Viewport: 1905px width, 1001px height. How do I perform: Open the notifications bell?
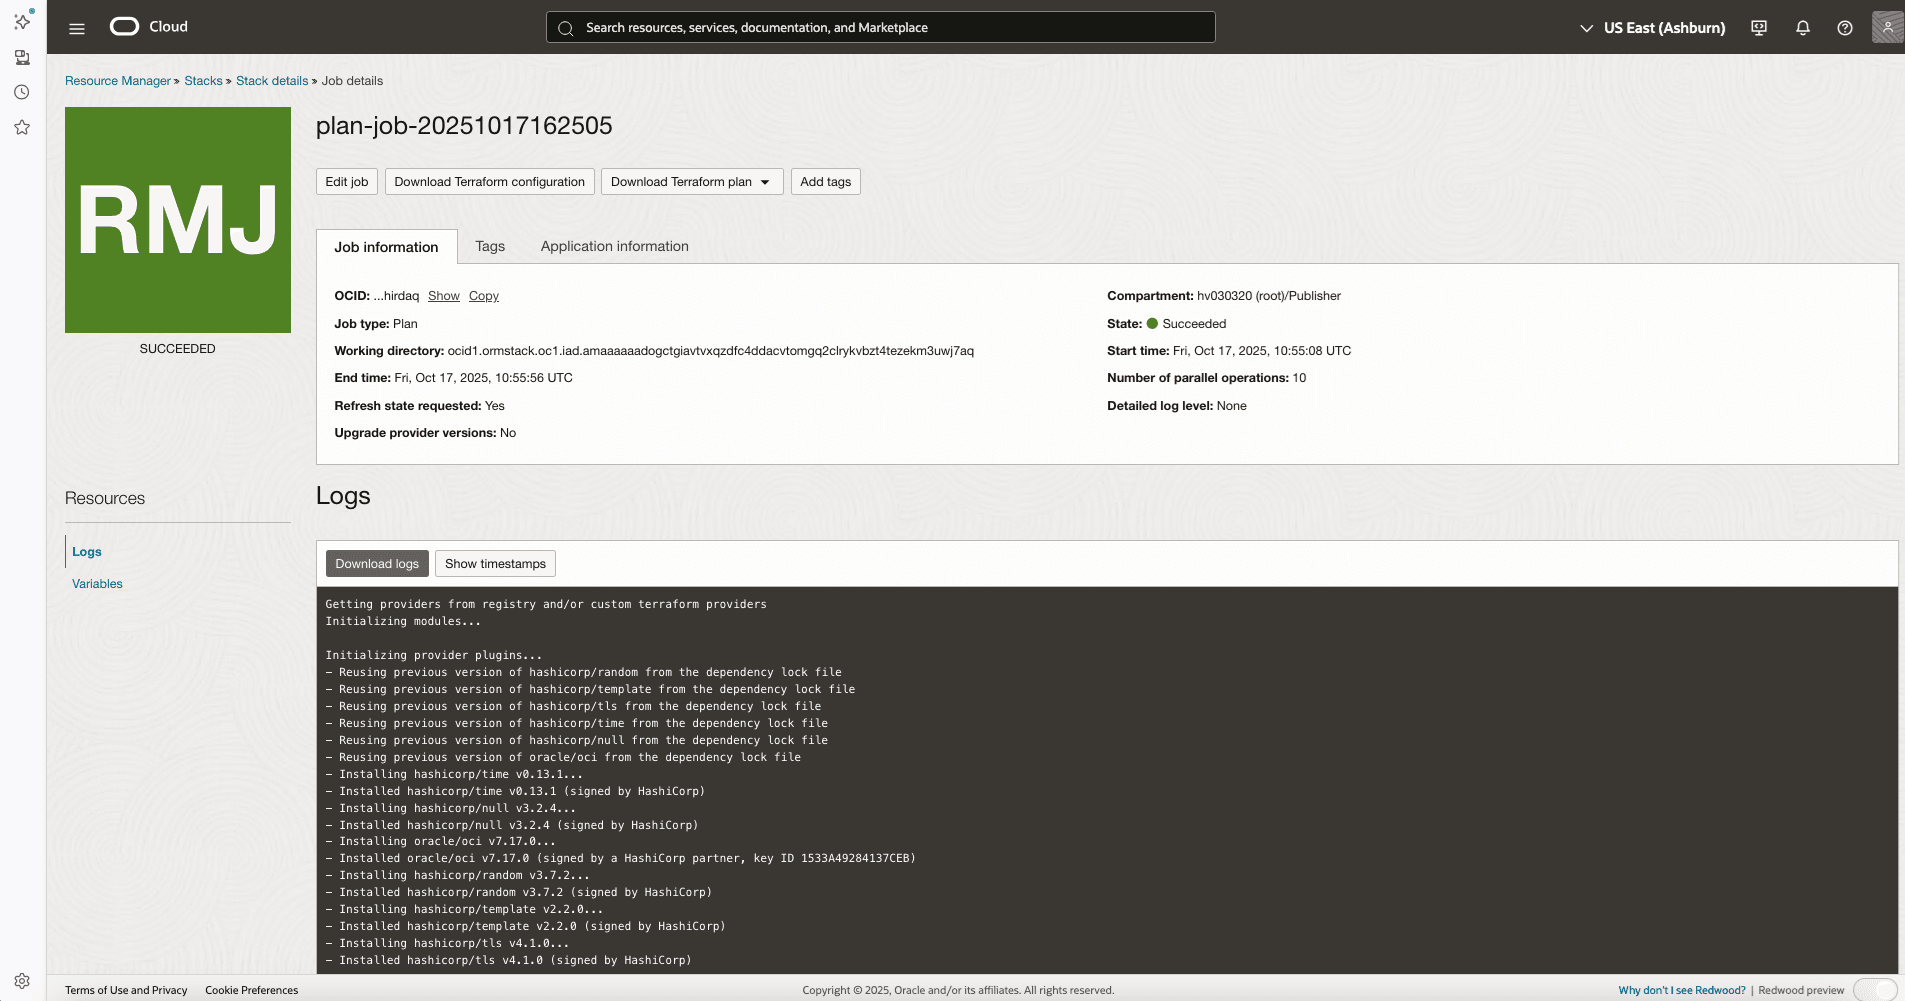[1802, 27]
